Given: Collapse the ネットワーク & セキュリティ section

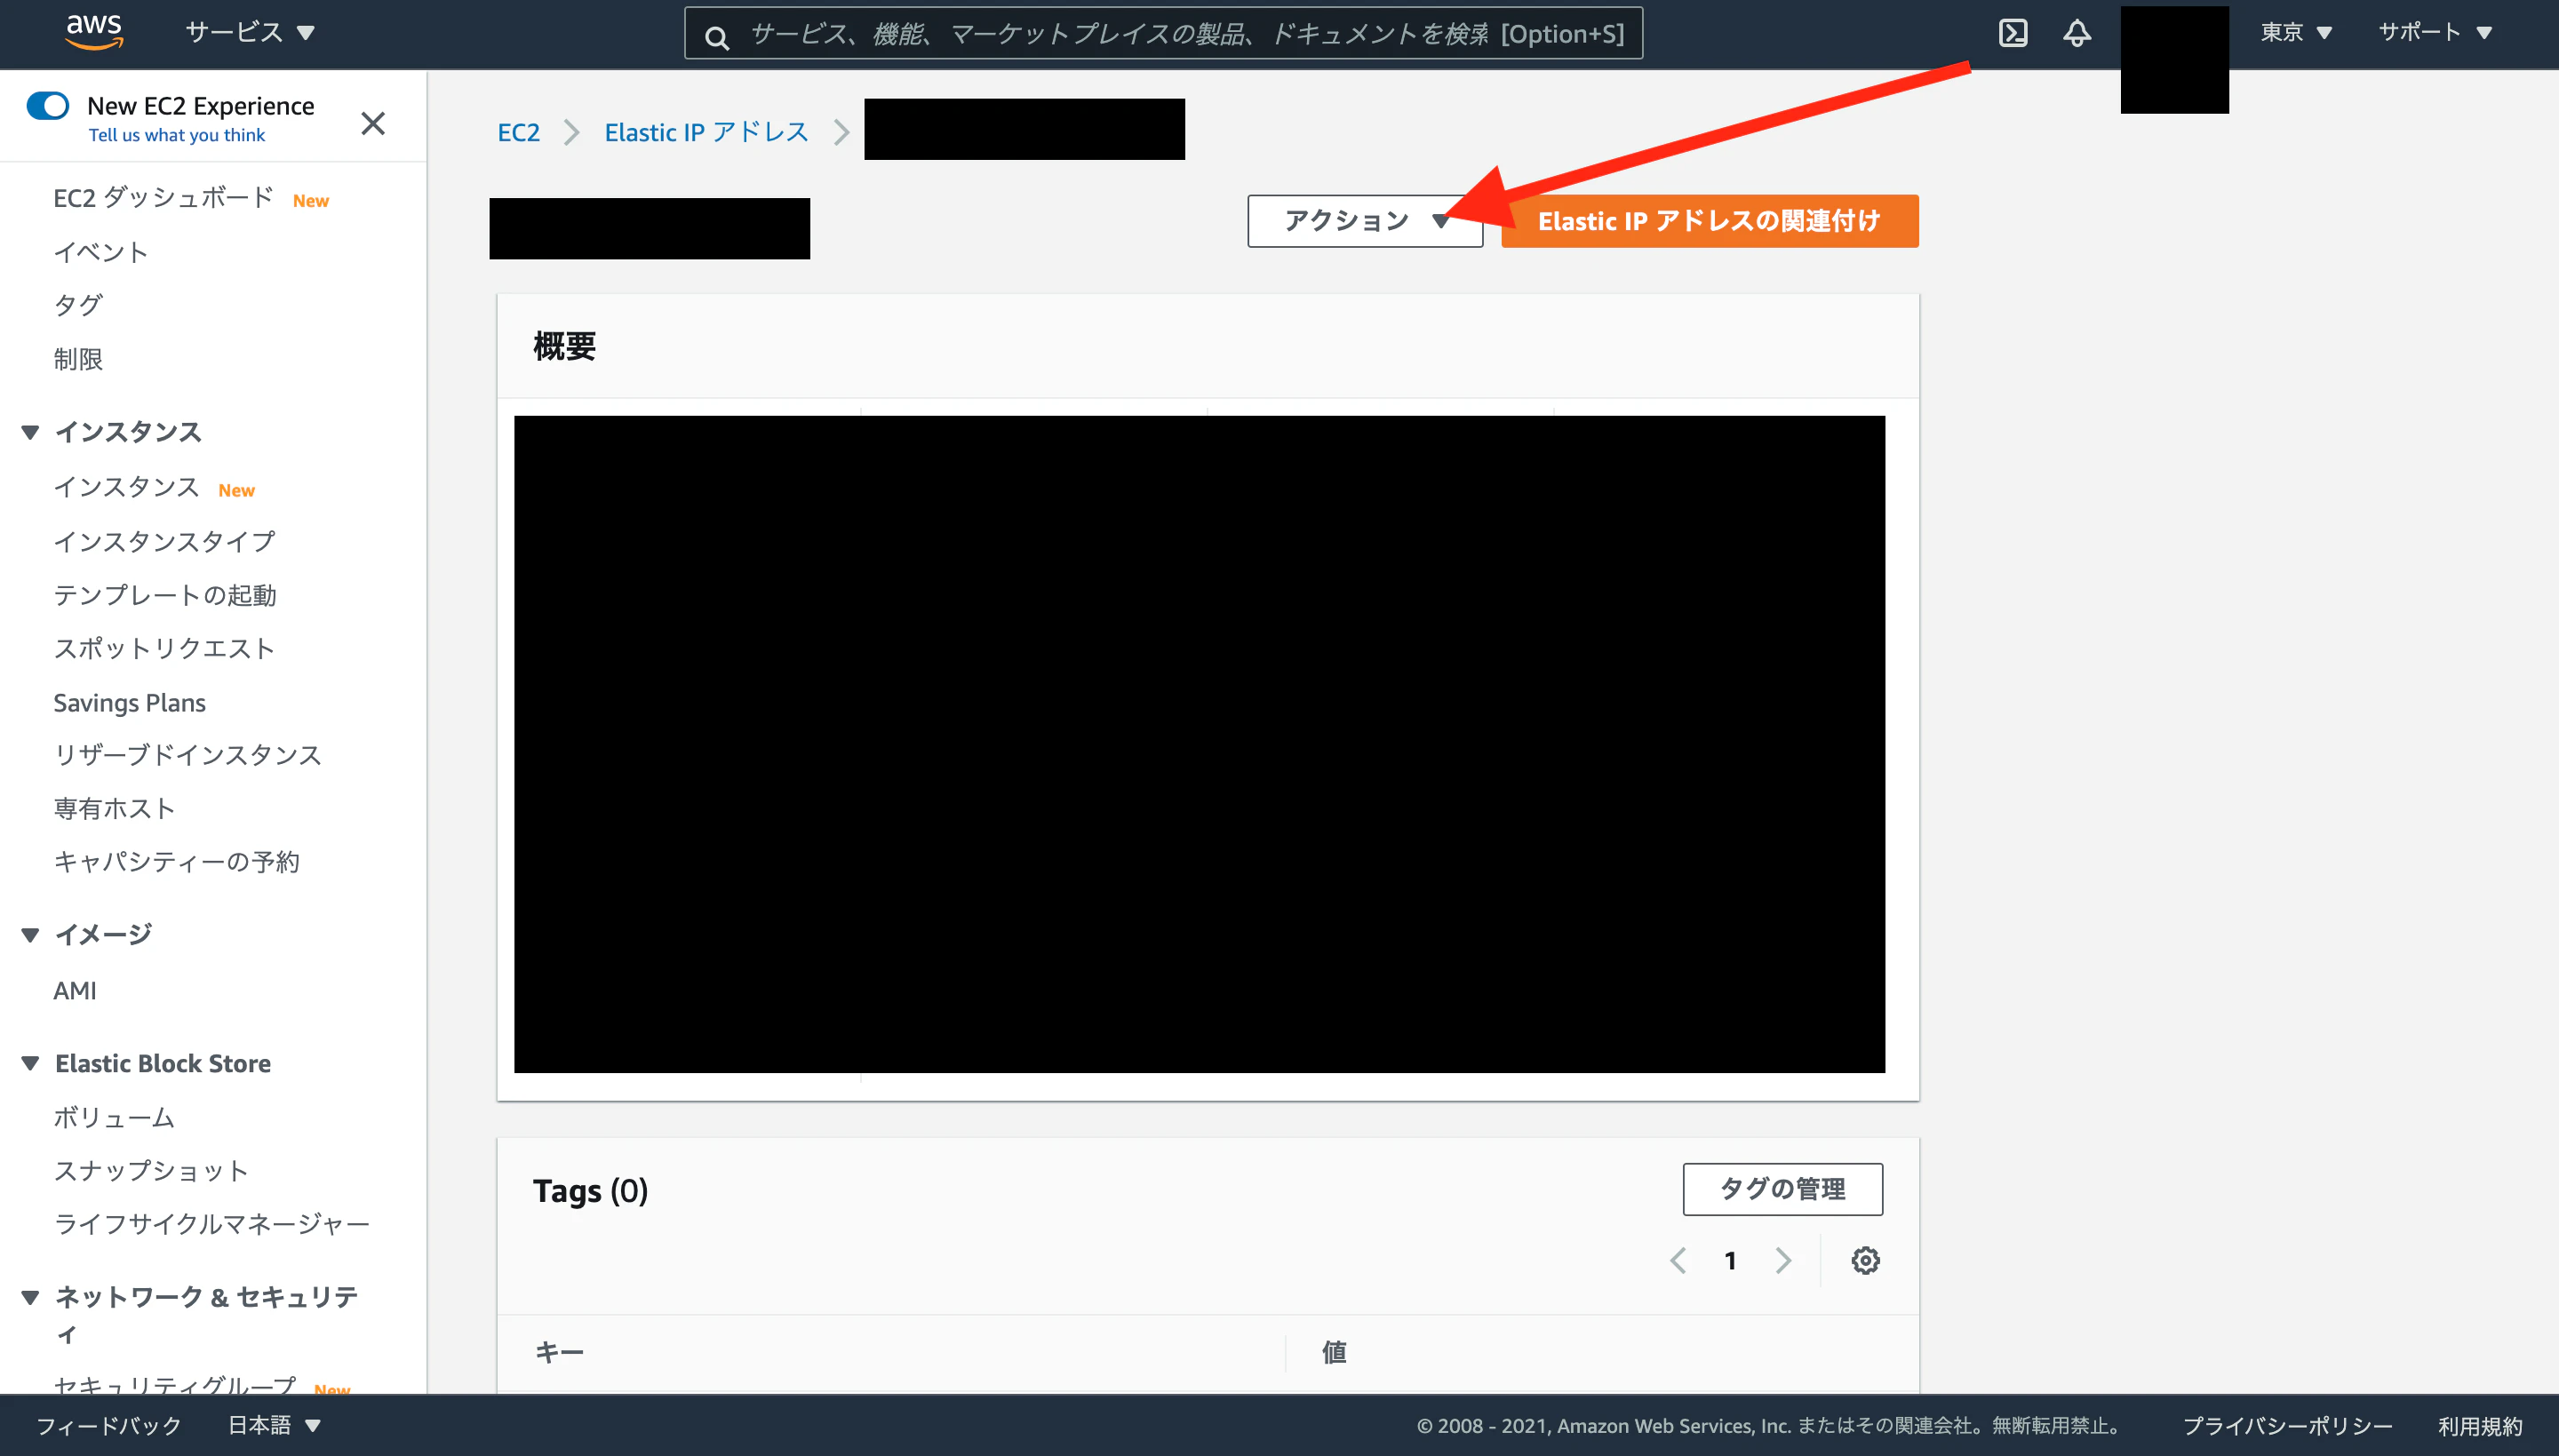Looking at the screenshot, I should pyautogui.click(x=30, y=1297).
